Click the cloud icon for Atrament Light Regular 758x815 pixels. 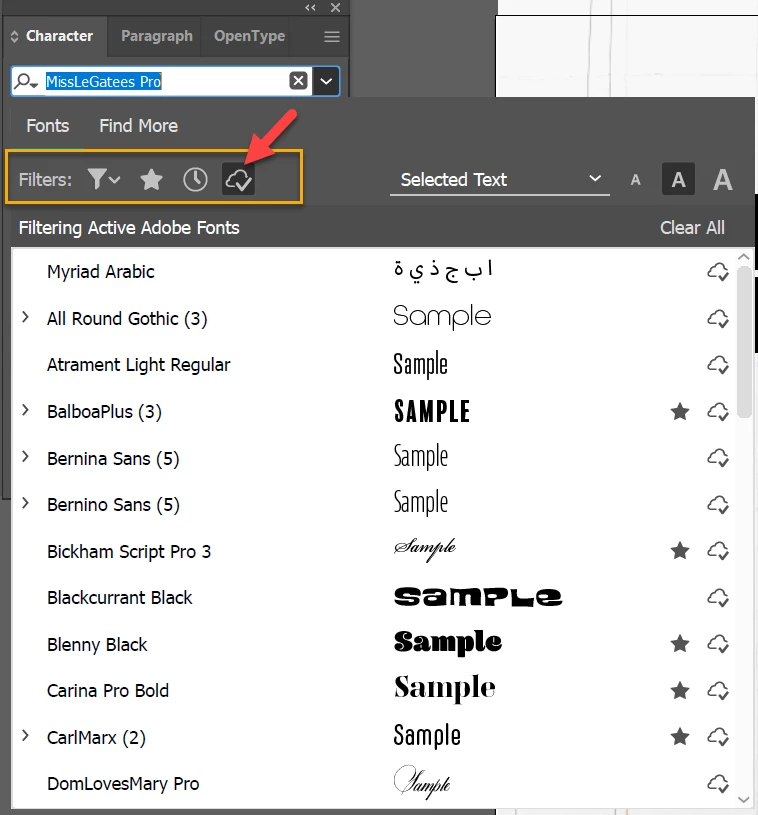point(718,364)
